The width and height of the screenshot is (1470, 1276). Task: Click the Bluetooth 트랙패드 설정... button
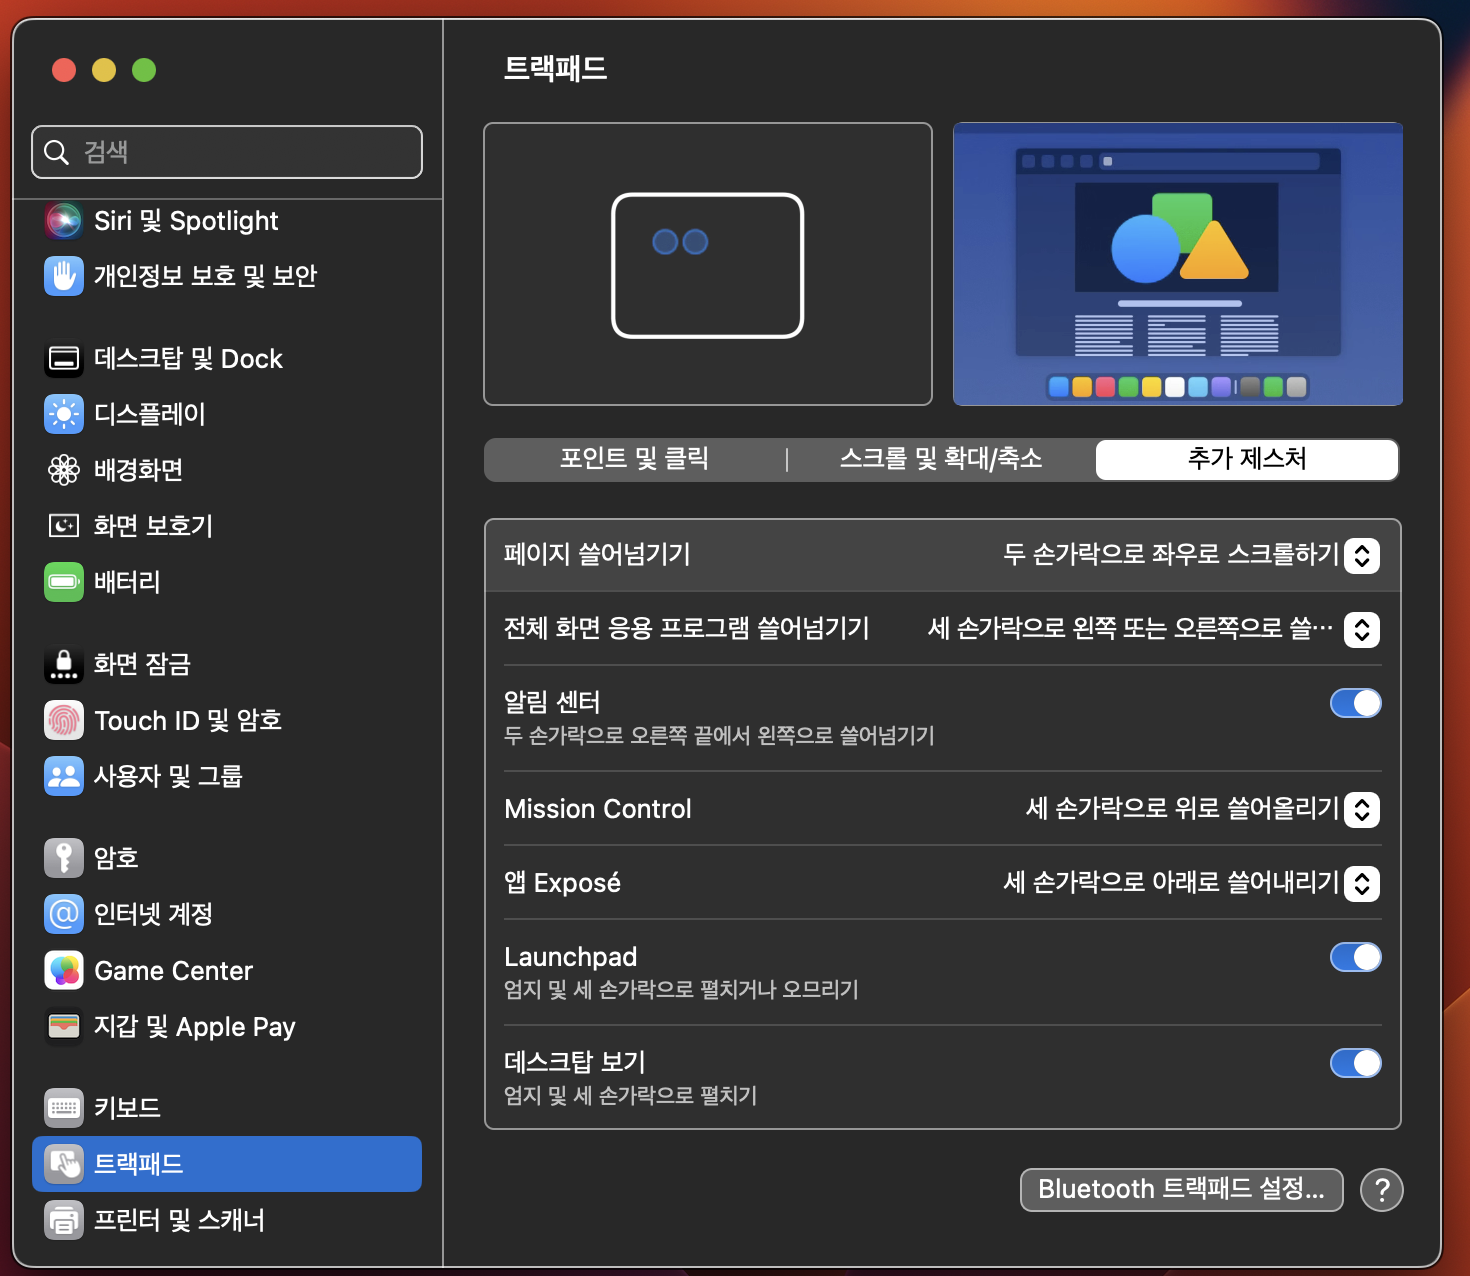[1181, 1189]
